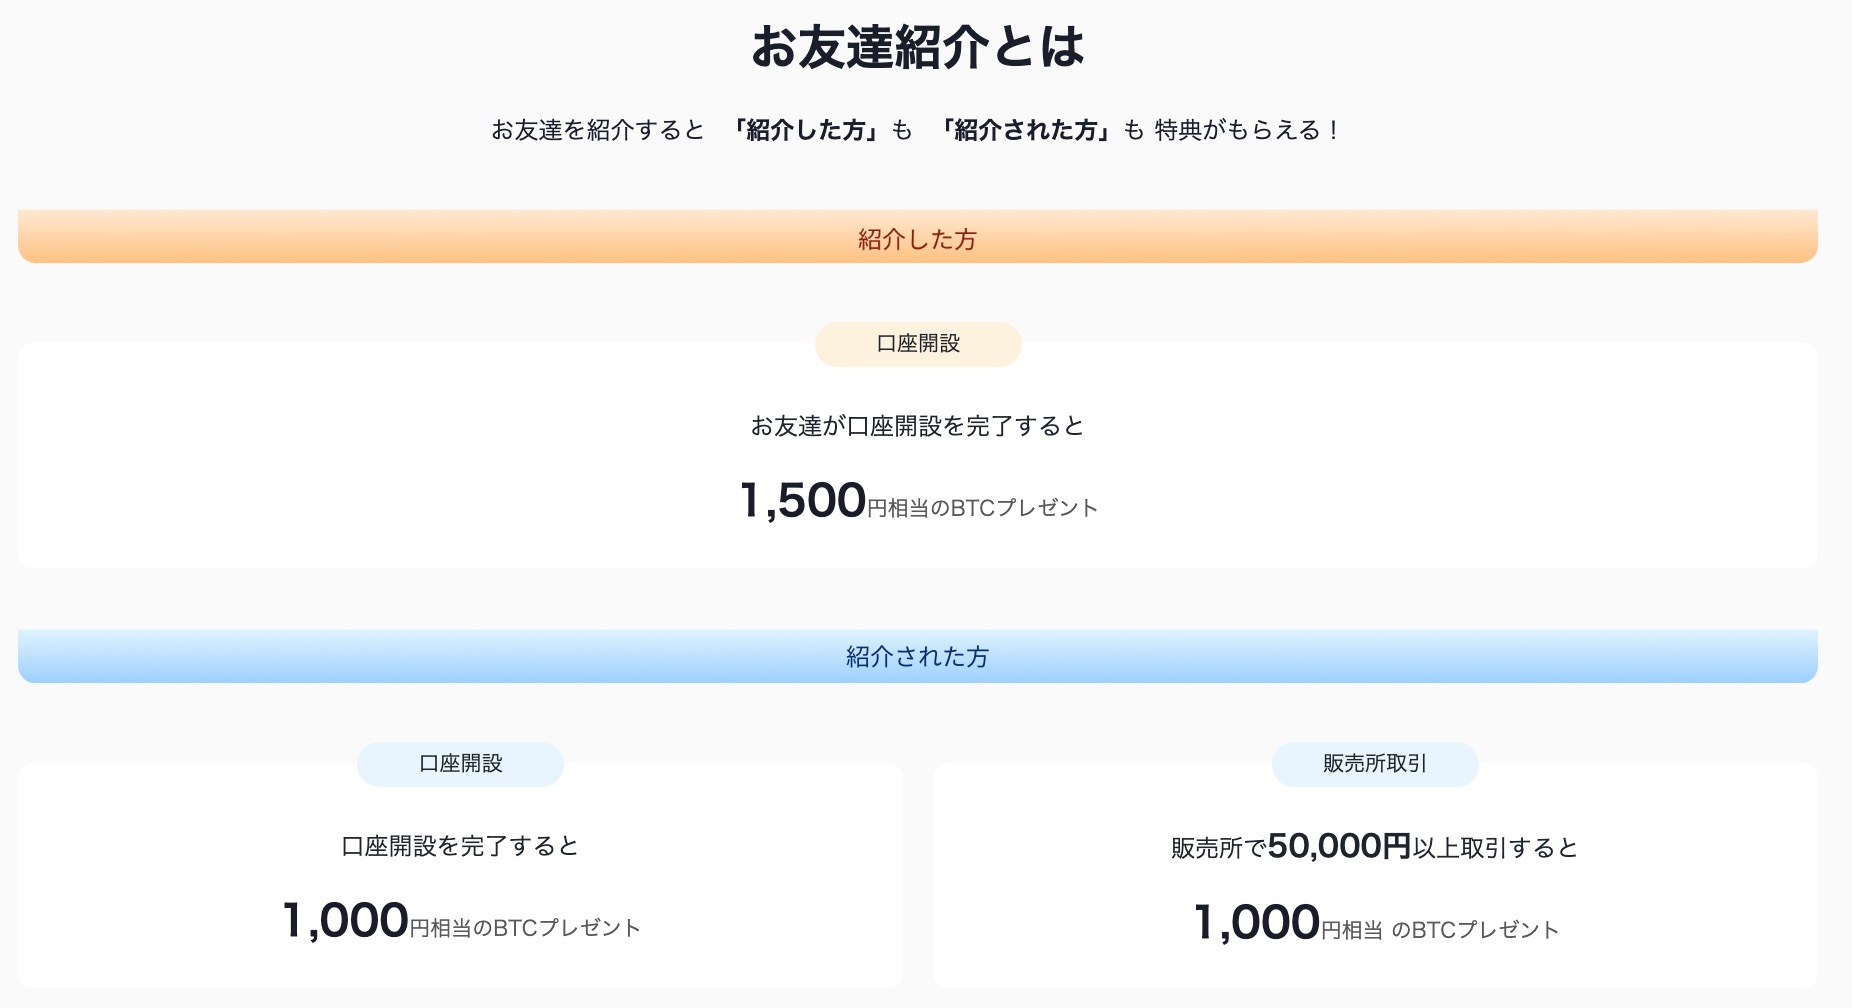
Task: Click the 1,500 yen reward amount
Action: [803, 501]
